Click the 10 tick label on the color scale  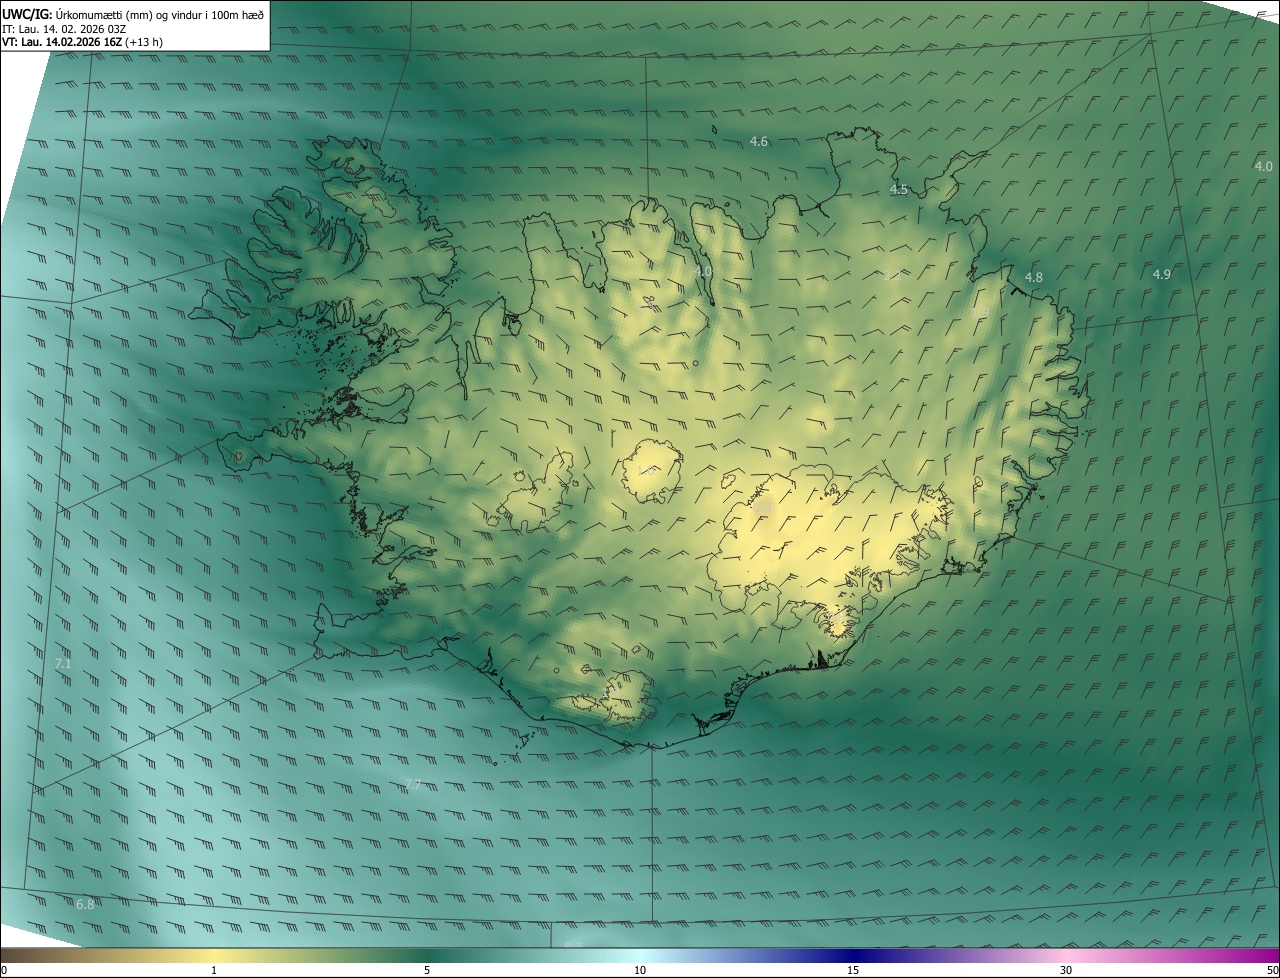[x=640, y=971]
